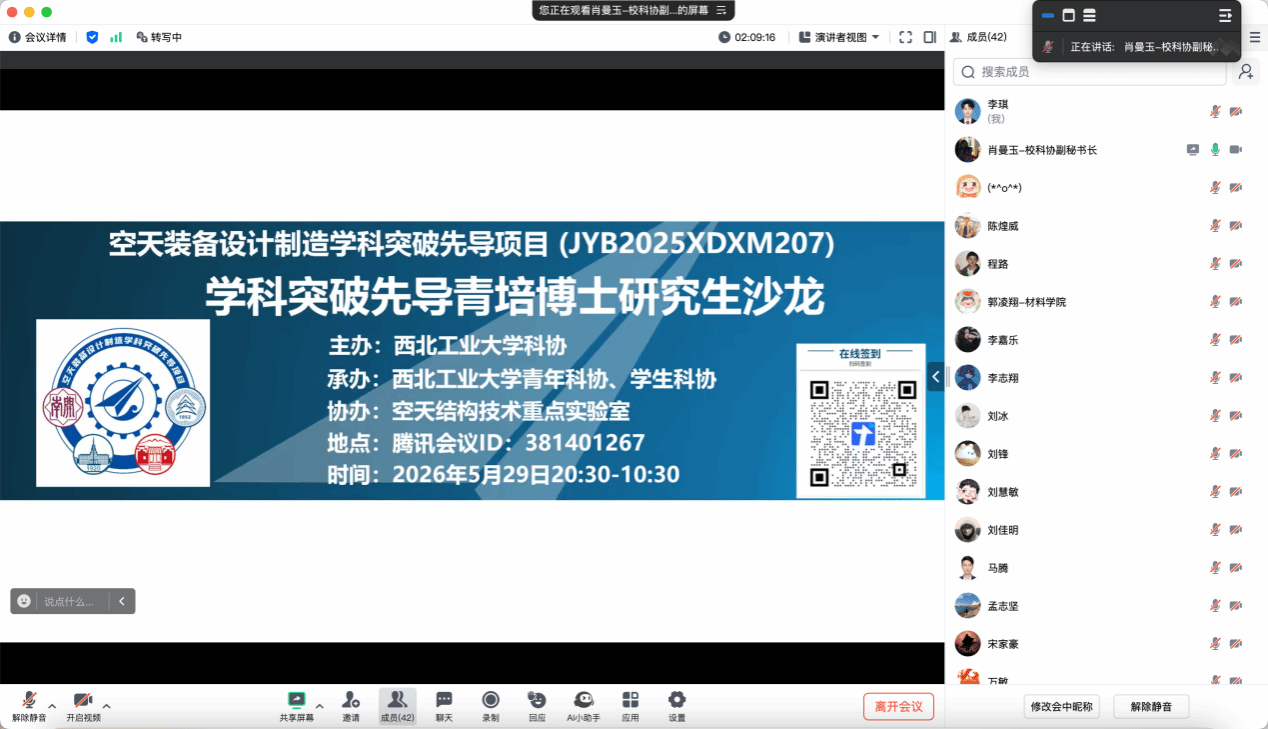The height and width of the screenshot is (729, 1268).
Task: Expand audio options arrow beside 解除静音
Action: [x=52, y=706]
